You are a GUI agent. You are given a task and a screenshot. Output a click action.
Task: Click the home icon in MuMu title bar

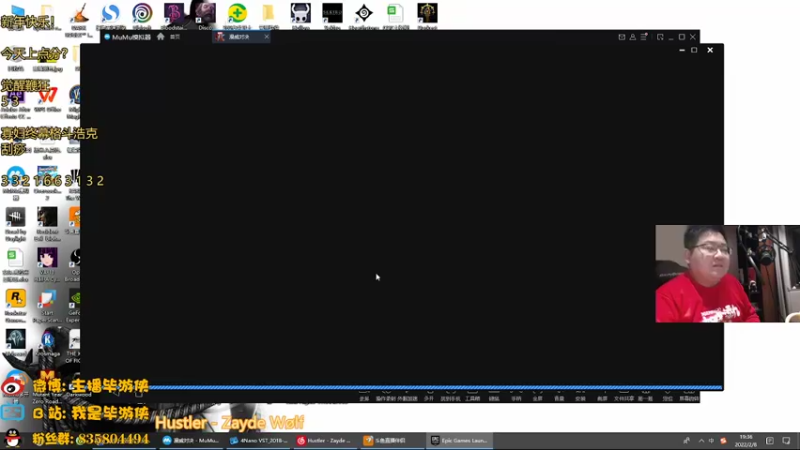[161, 37]
